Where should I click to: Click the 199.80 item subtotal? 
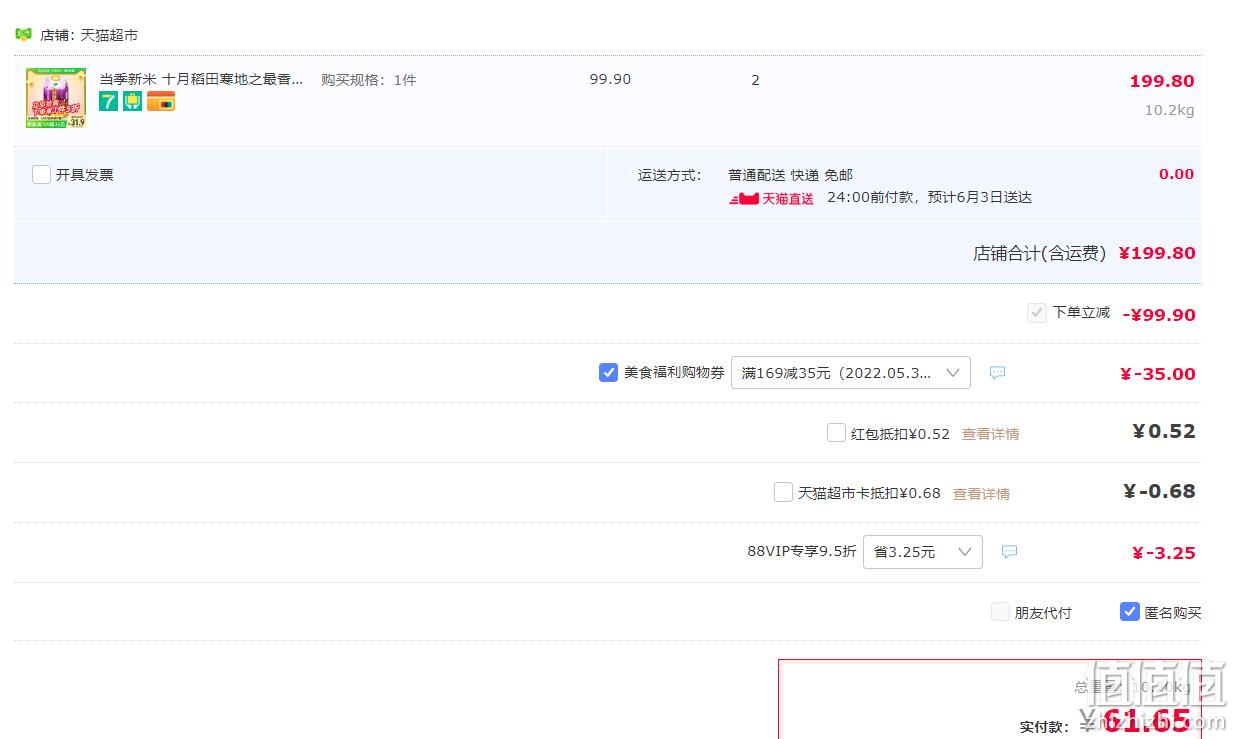pyautogui.click(x=1161, y=82)
